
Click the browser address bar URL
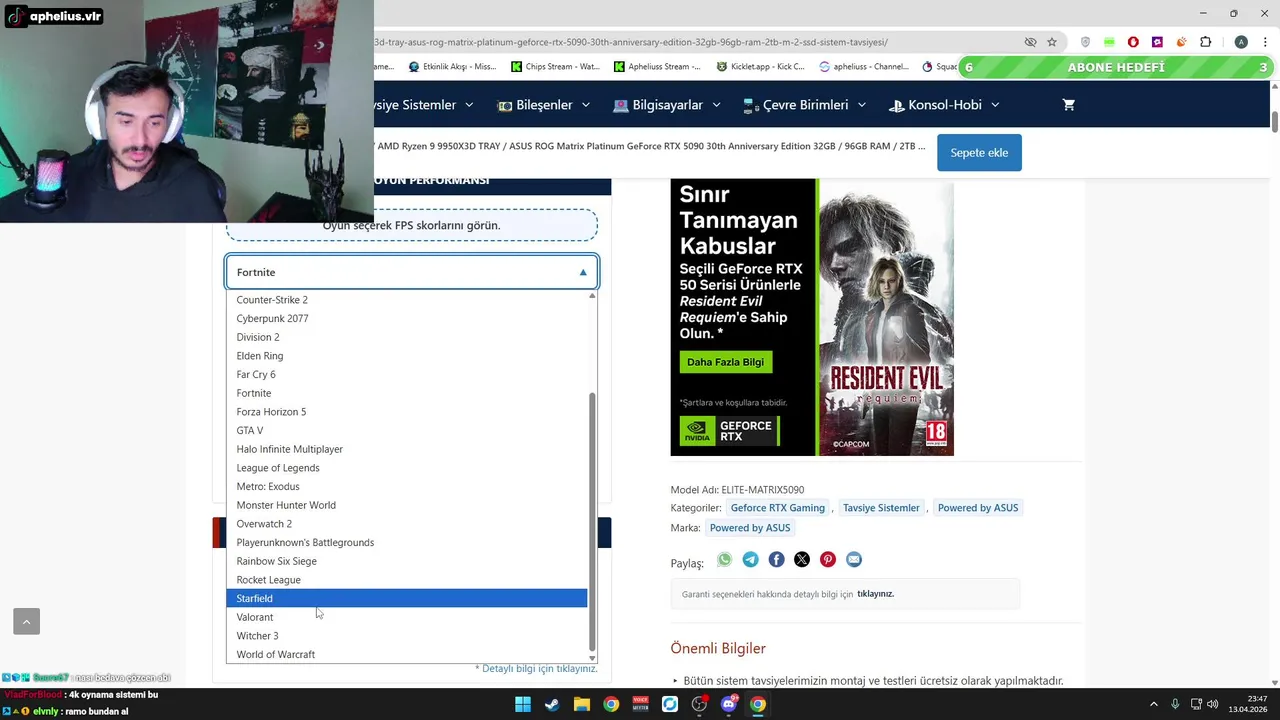[x=631, y=42]
